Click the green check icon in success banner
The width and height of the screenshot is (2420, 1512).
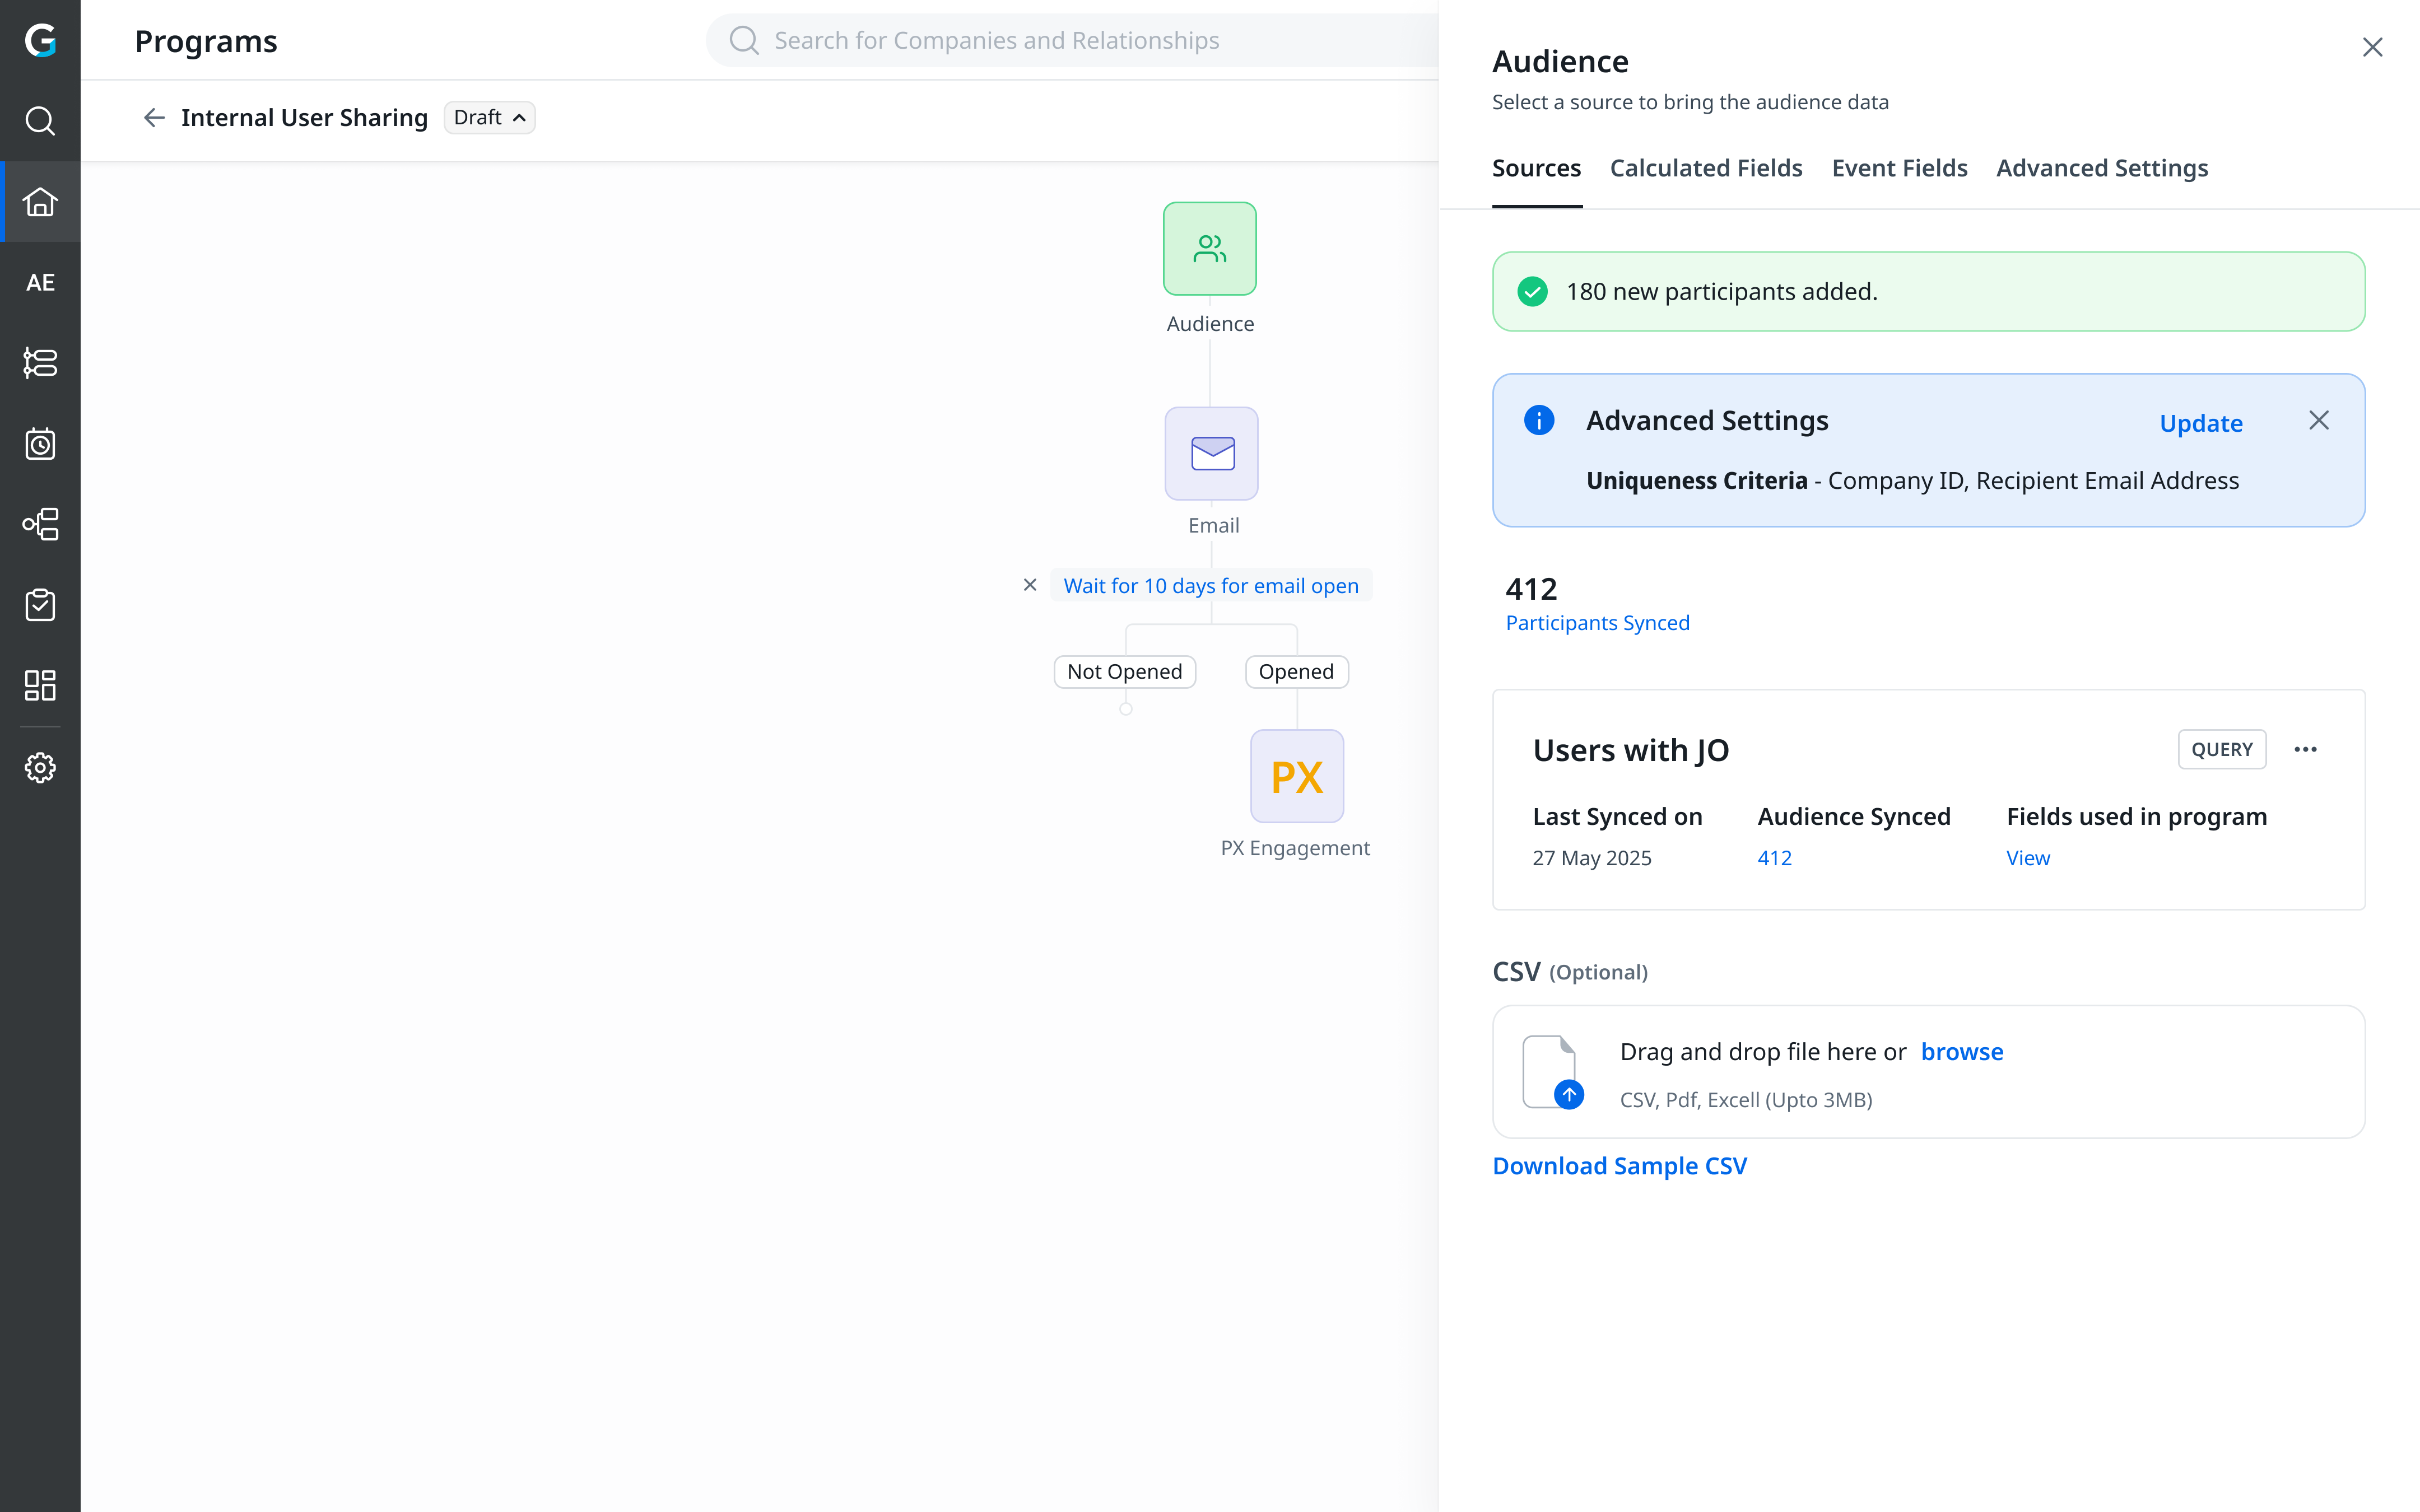pos(1532,291)
